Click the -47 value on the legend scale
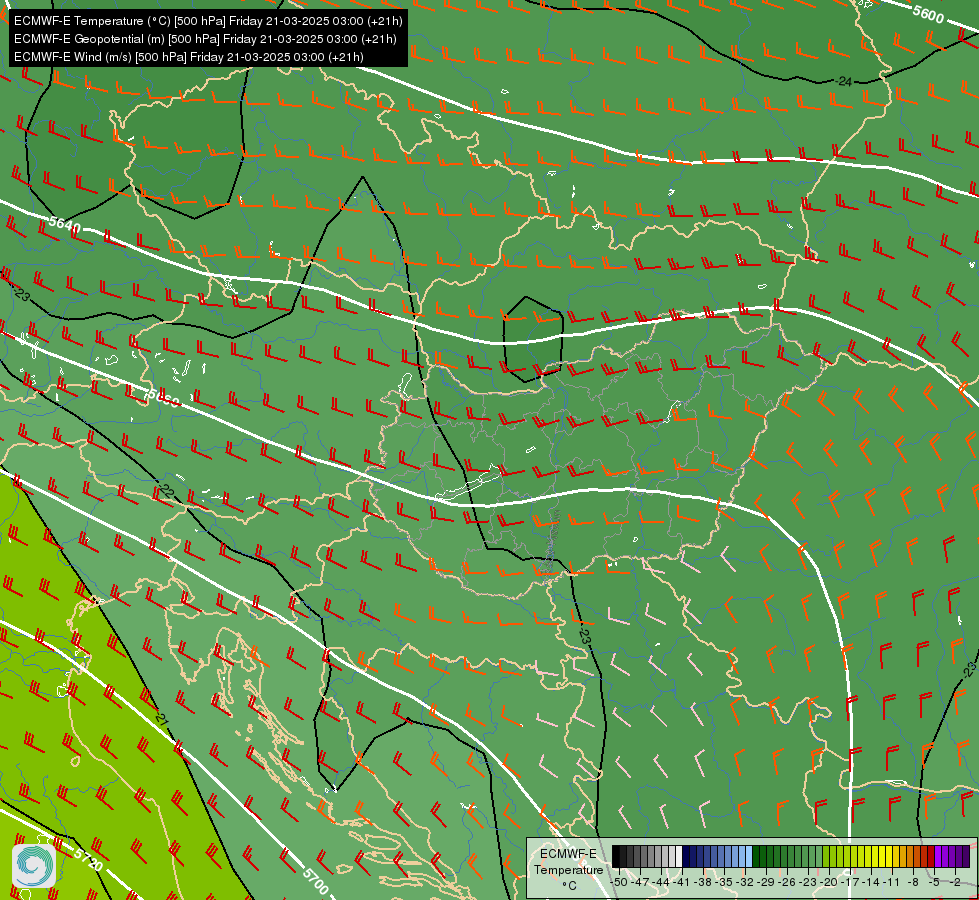This screenshot has height=900, width=979. pos(640,882)
